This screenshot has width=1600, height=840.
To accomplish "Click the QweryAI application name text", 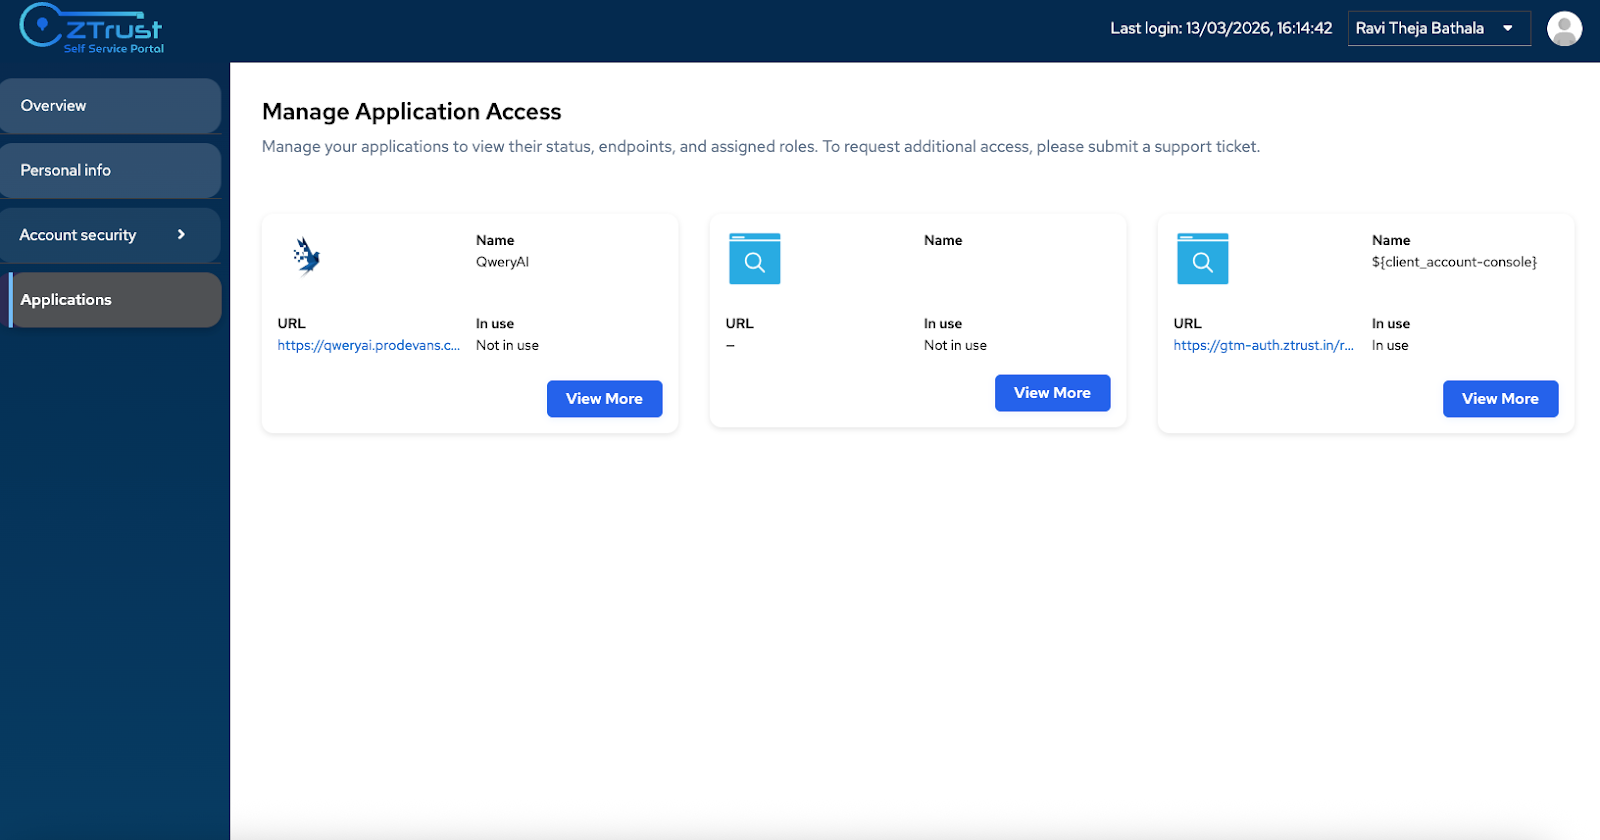I will coord(502,262).
